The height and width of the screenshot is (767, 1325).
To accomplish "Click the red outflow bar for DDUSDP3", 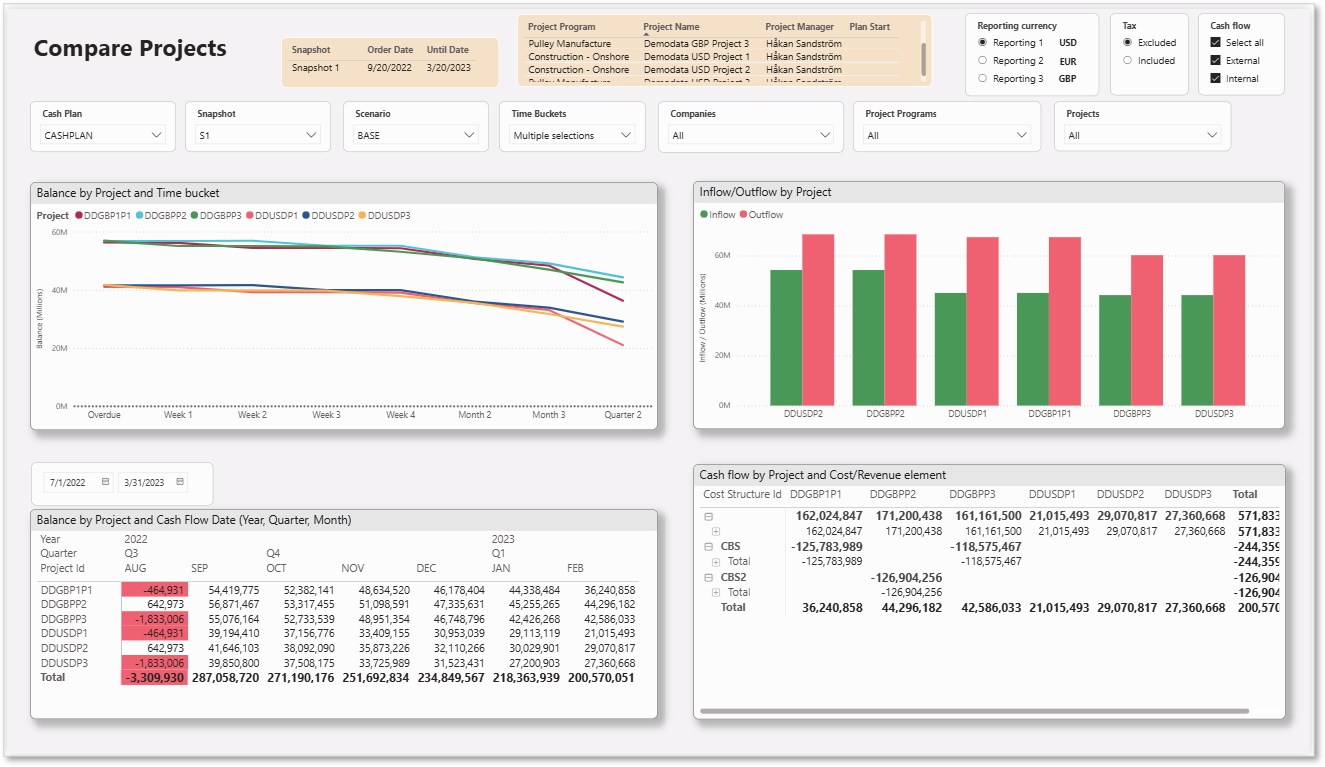I will (x=1229, y=331).
